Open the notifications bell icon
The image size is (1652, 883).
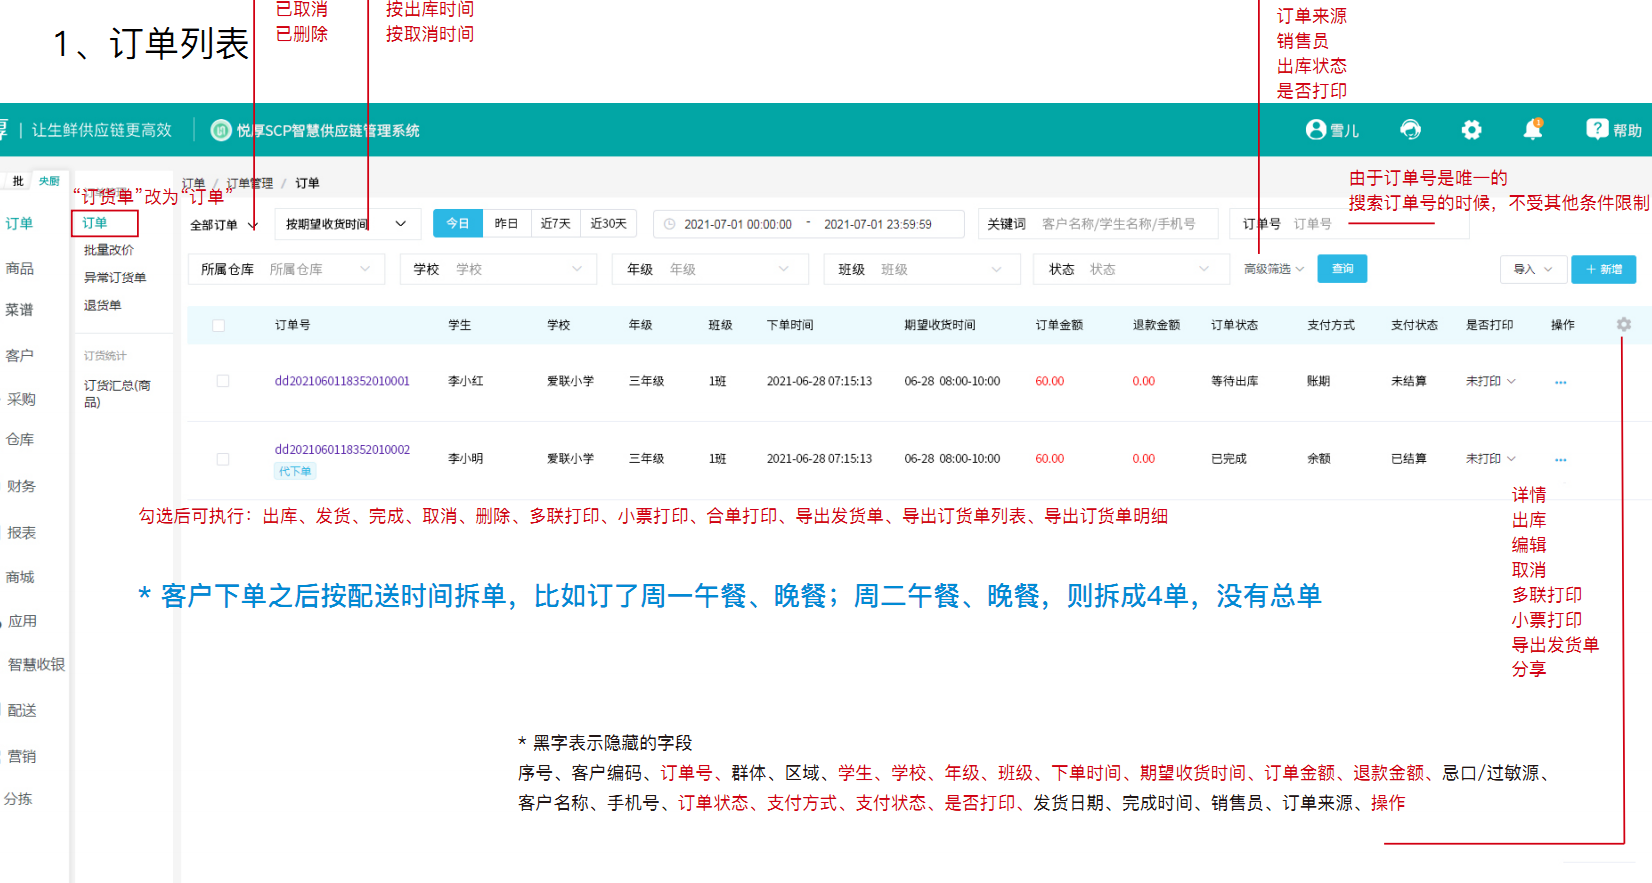(1532, 129)
